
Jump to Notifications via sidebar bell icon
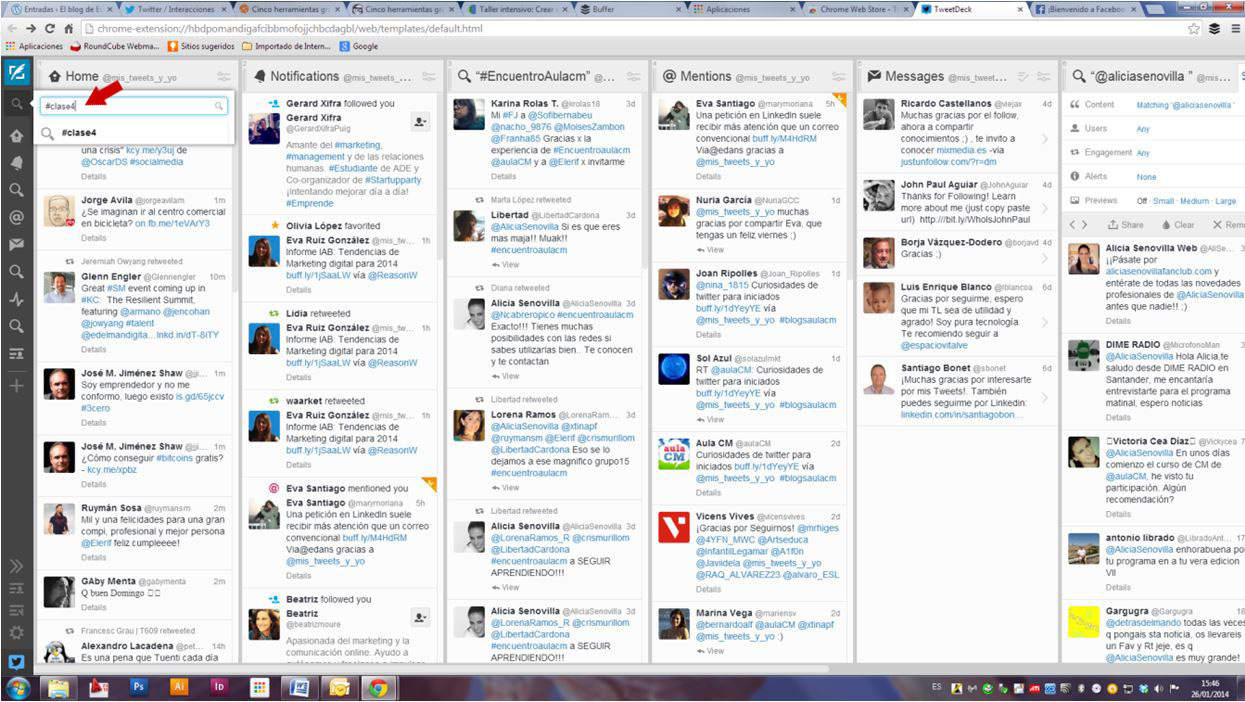pyautogui.click(x=16, y=163)
